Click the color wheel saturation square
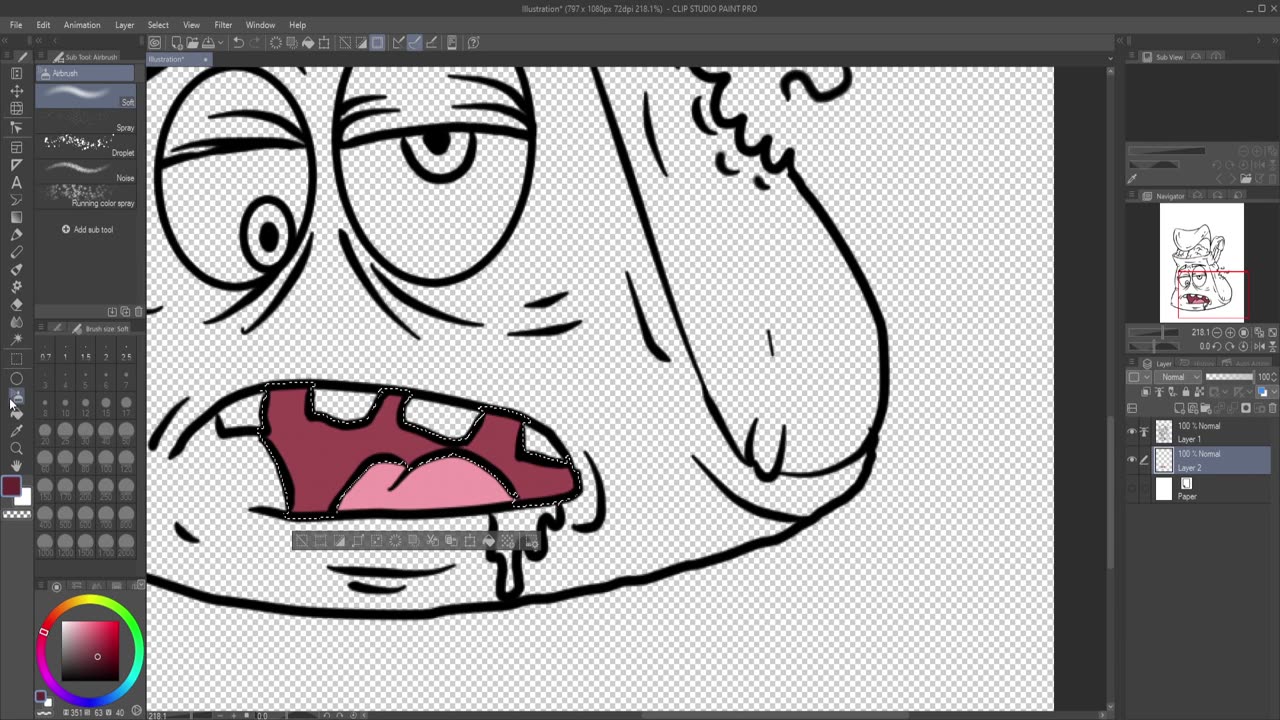The width and height of the screenshot is (1280, 720). 90,650
